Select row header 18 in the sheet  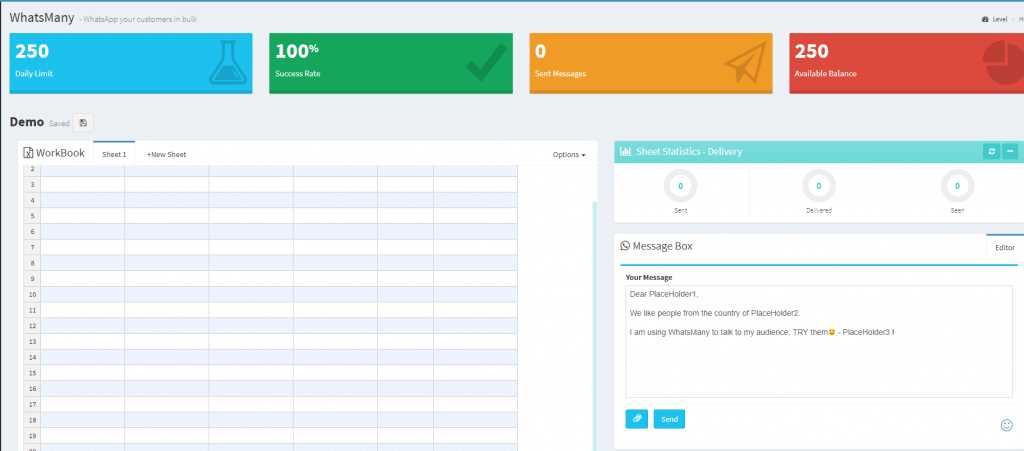pyautogui.click(x=33, y=419)
